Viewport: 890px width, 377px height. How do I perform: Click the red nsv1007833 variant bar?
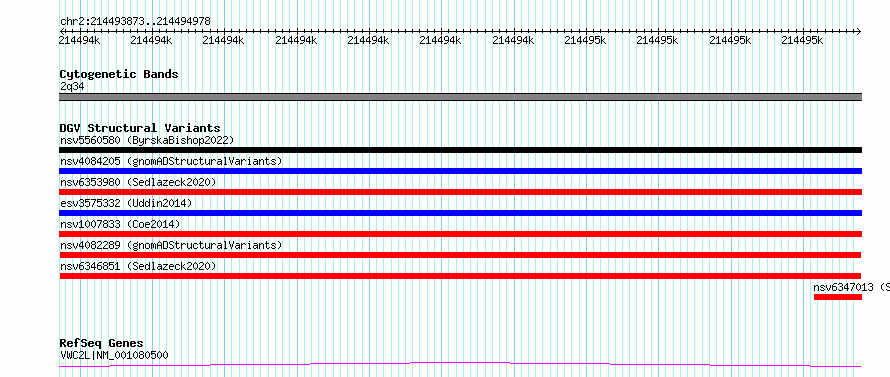point(460,234)
